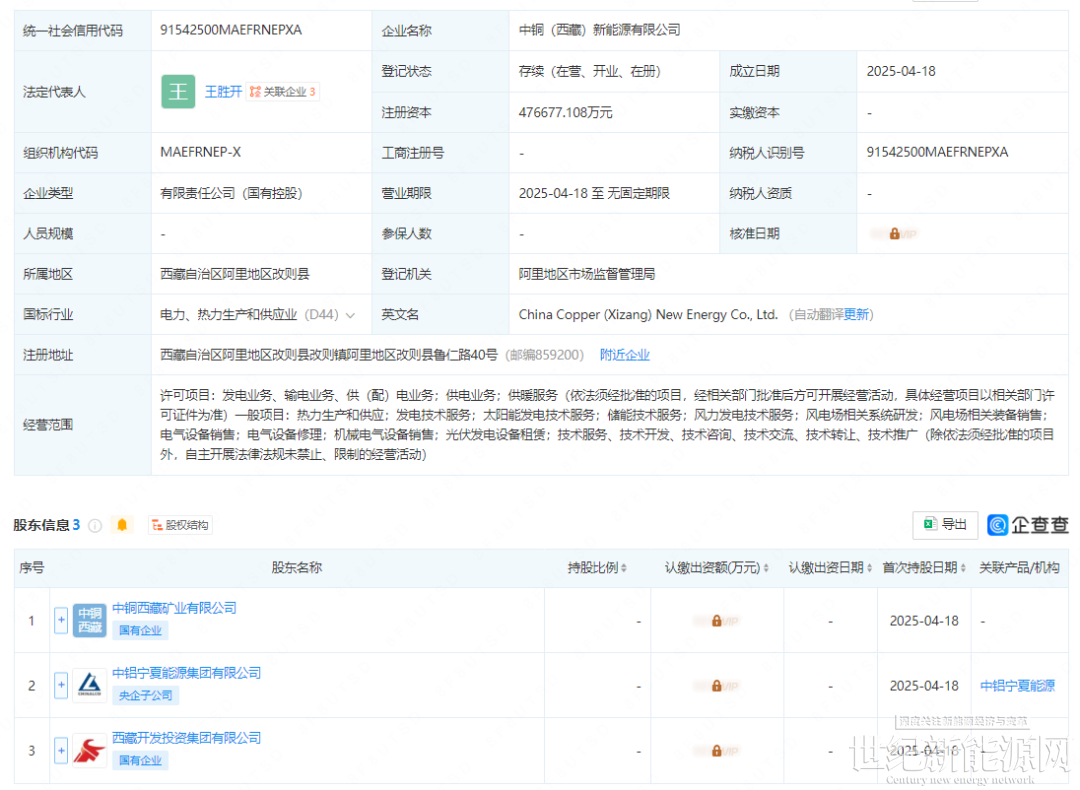Screen dimensions: 1080x790
Task: Expand the row for 中铜西藏矿业有限公司
Action: [61, 621]
